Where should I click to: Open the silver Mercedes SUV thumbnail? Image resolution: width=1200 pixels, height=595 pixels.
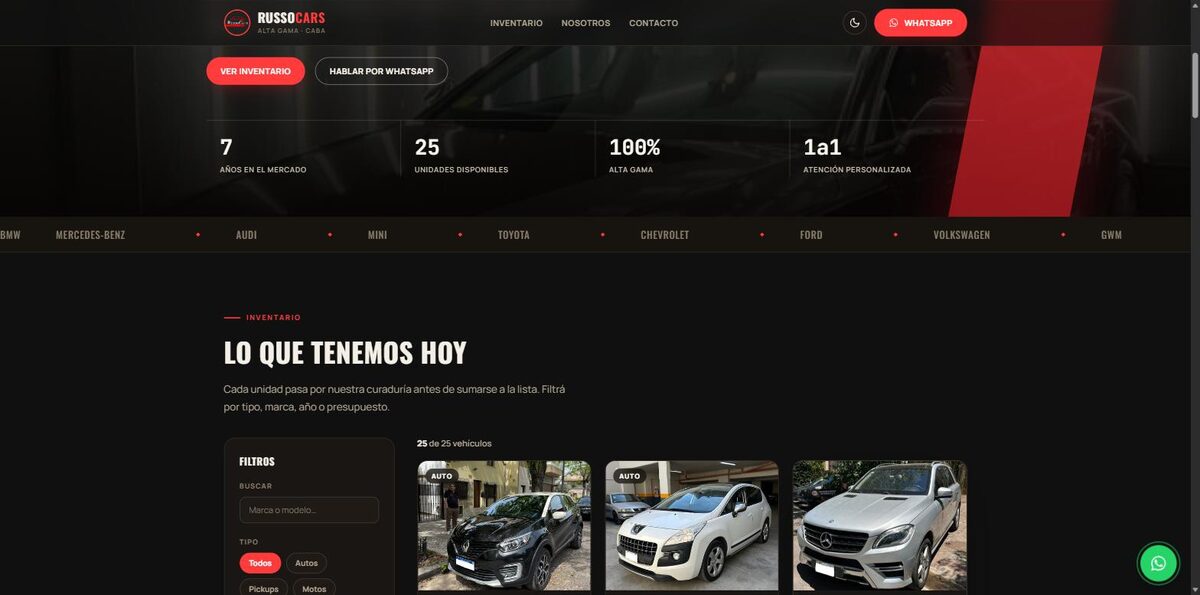(x=880, y=526)
